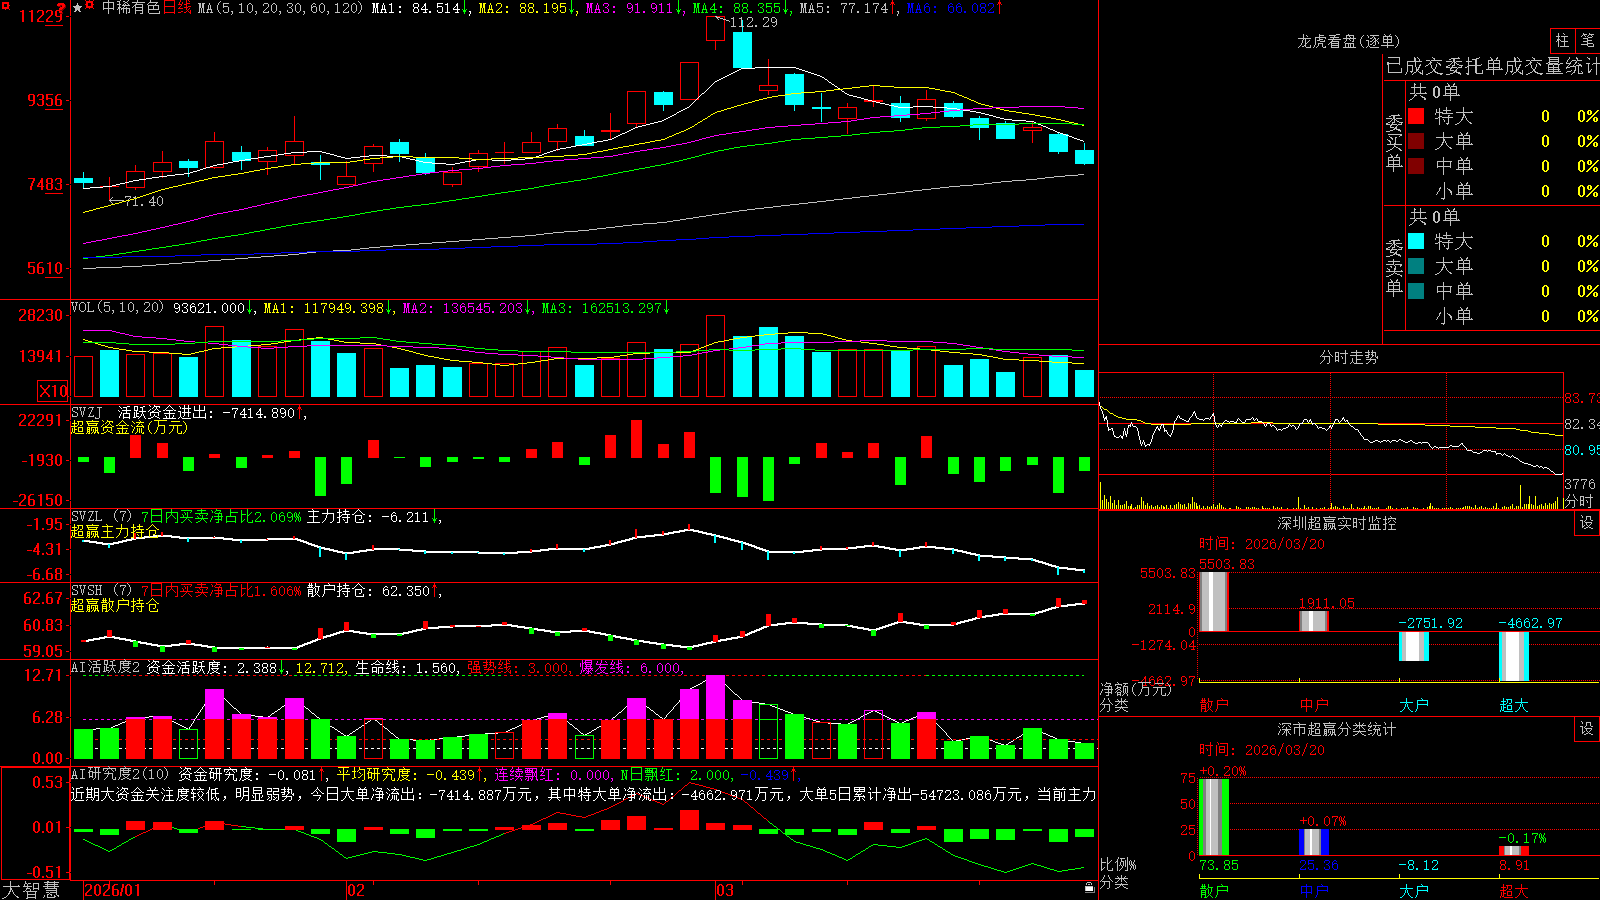
Task: Click the 2026/01 date marker on the timeline
Action: click(x=112, y=890)
